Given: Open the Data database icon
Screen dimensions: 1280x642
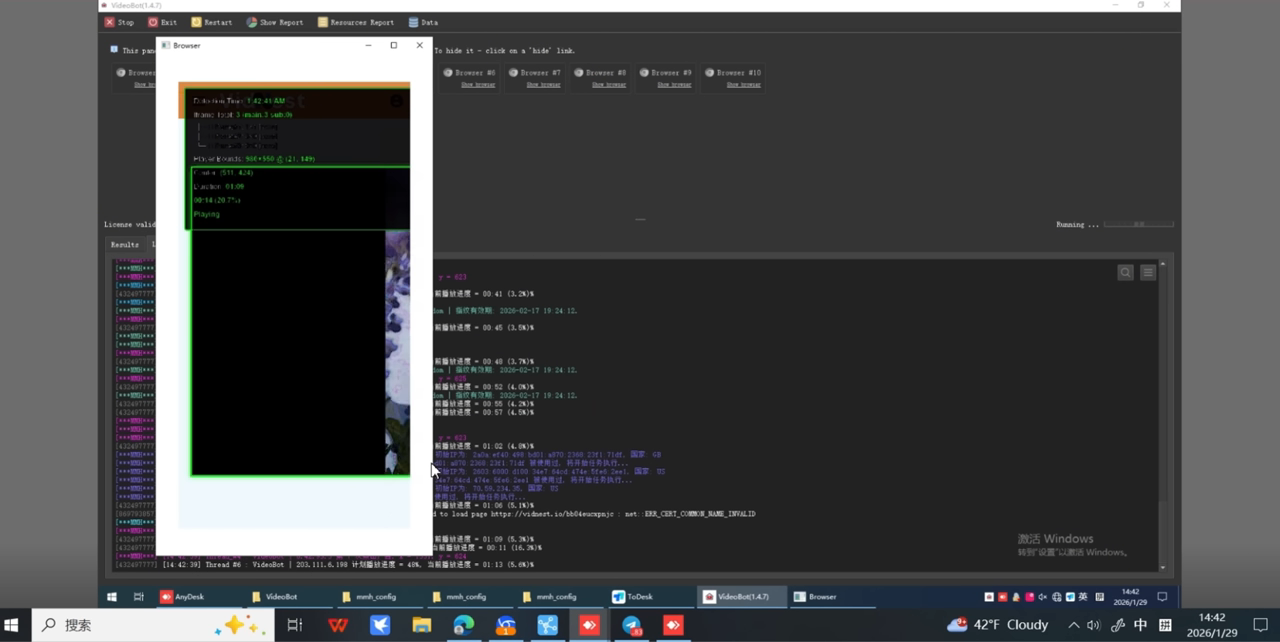Looking at the screenshot, I should [x=414, y=22].
